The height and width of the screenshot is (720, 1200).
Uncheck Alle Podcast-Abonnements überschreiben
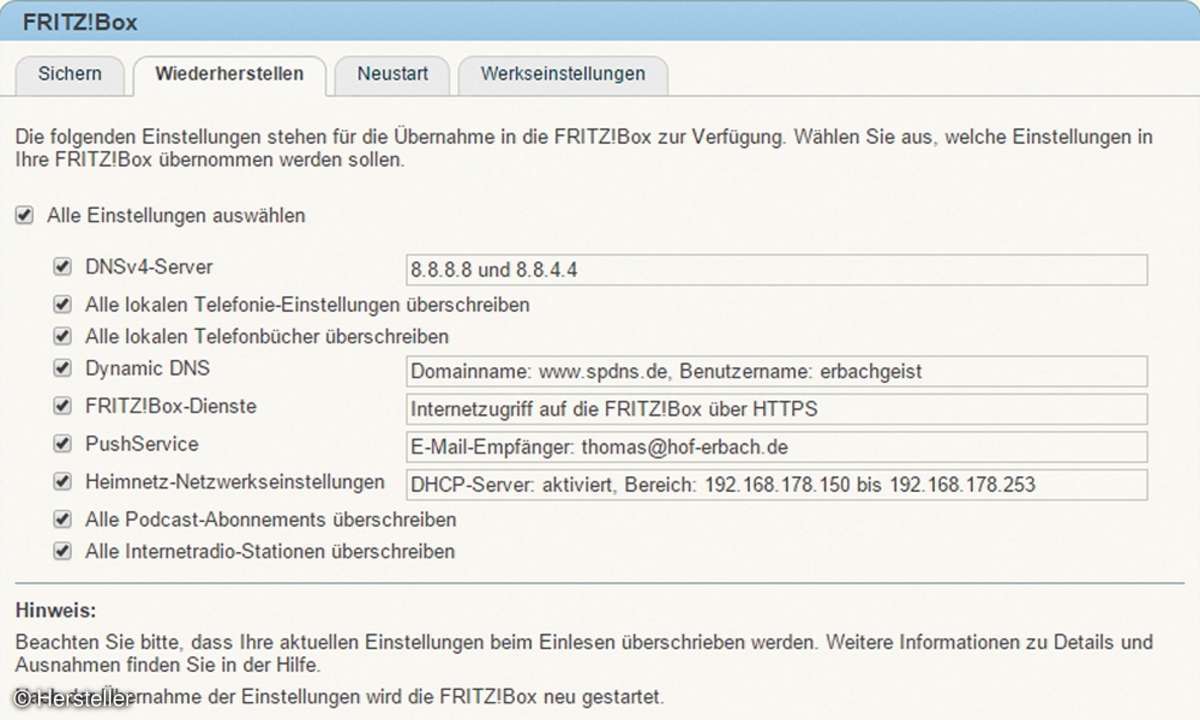click(63, 519)
